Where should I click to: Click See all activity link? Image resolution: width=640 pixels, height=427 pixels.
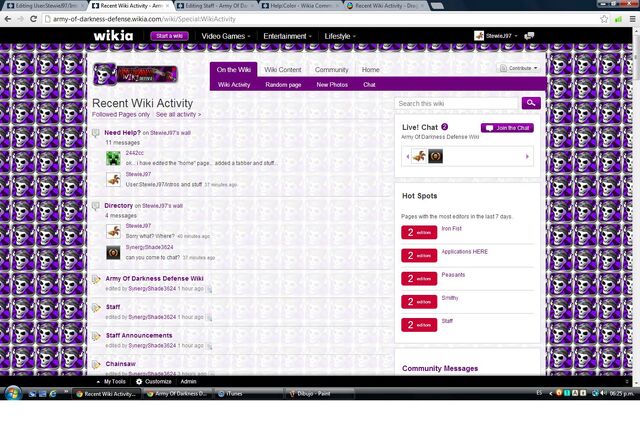pos(178,114)
